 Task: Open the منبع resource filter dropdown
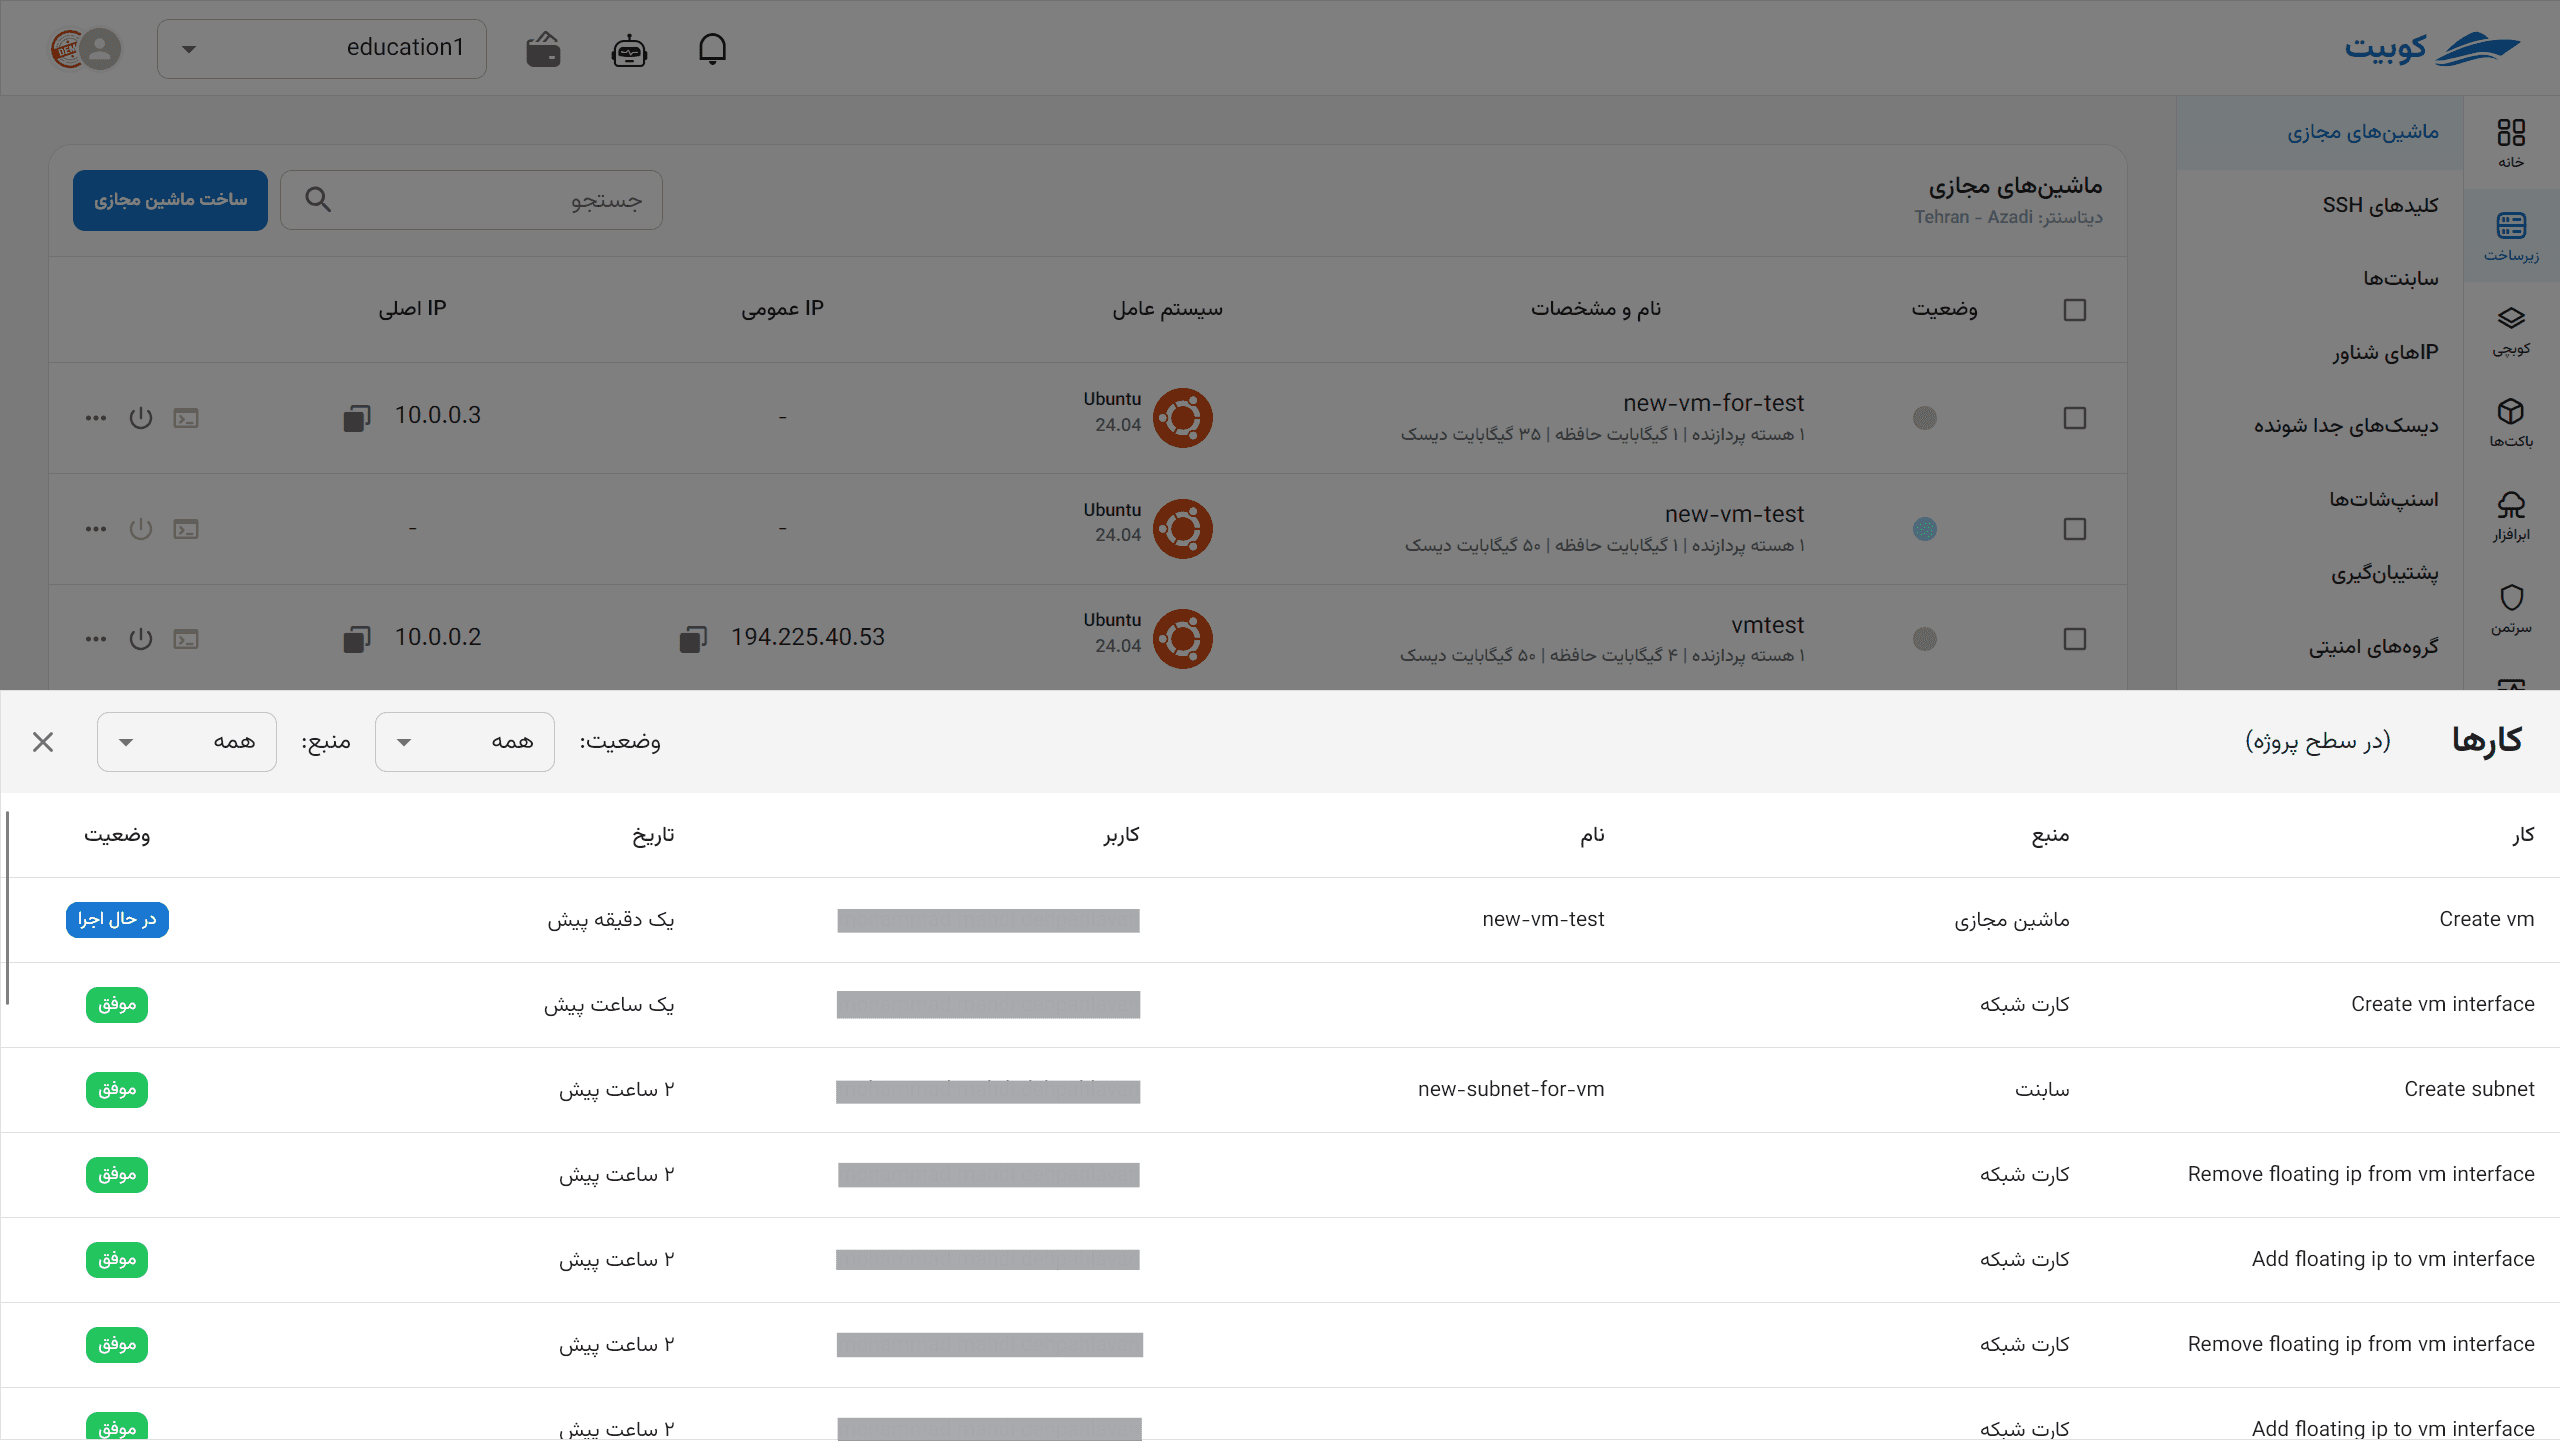point(187,741)
